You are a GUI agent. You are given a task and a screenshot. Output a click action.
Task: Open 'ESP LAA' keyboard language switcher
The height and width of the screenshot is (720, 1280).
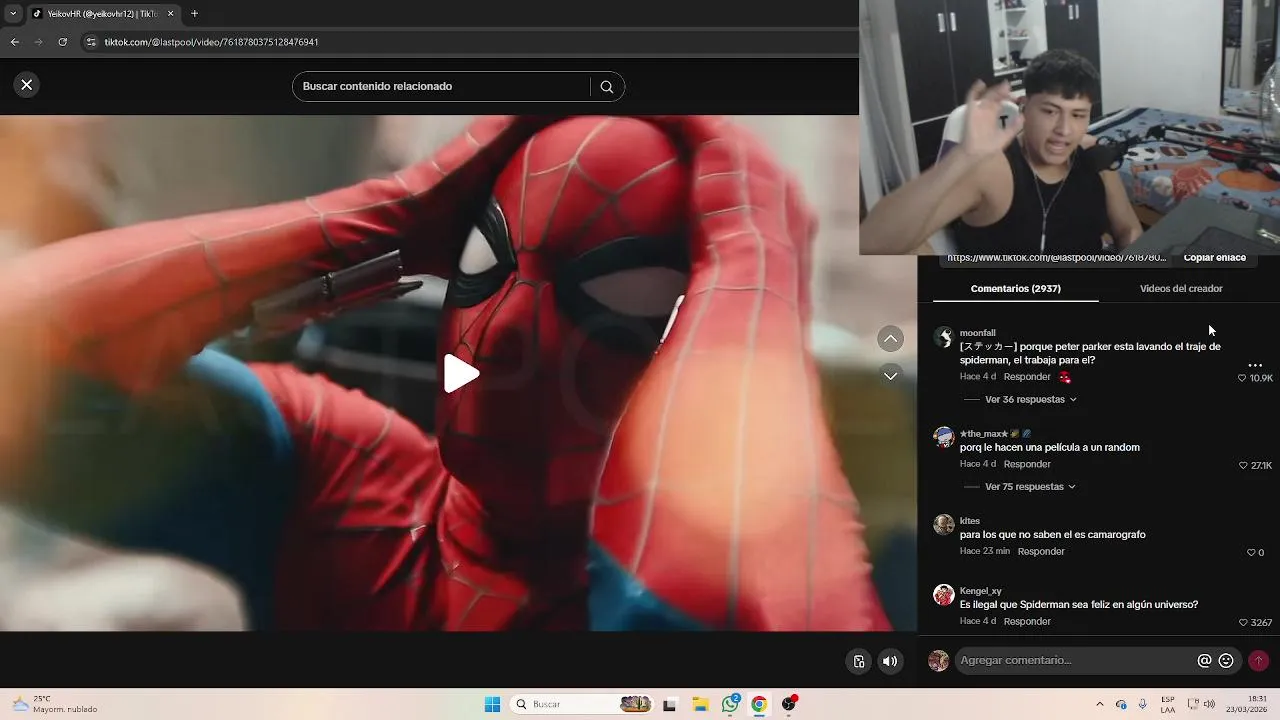coord(1168,704)
